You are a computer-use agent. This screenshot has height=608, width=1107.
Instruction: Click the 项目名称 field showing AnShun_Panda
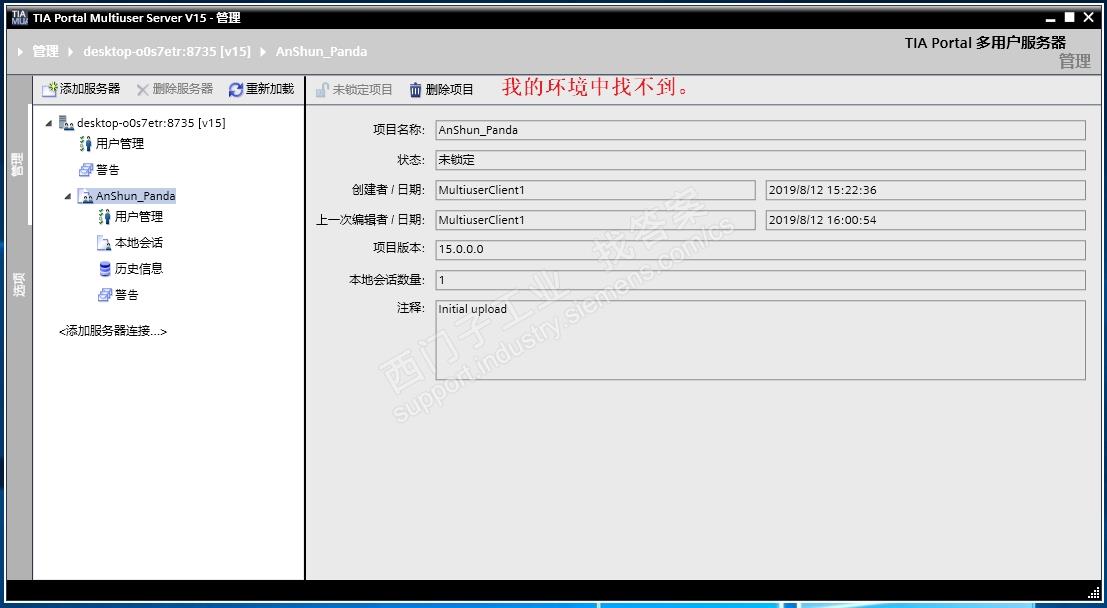[760, 130]
